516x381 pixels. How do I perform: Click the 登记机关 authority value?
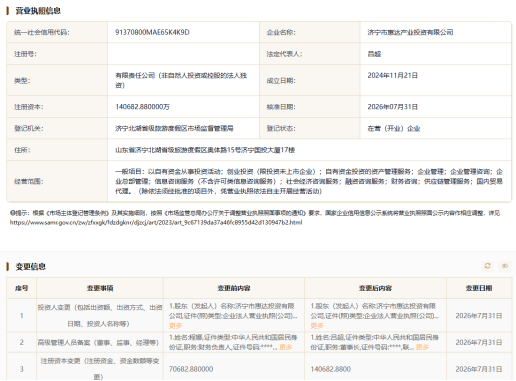[x=174, y=128]
